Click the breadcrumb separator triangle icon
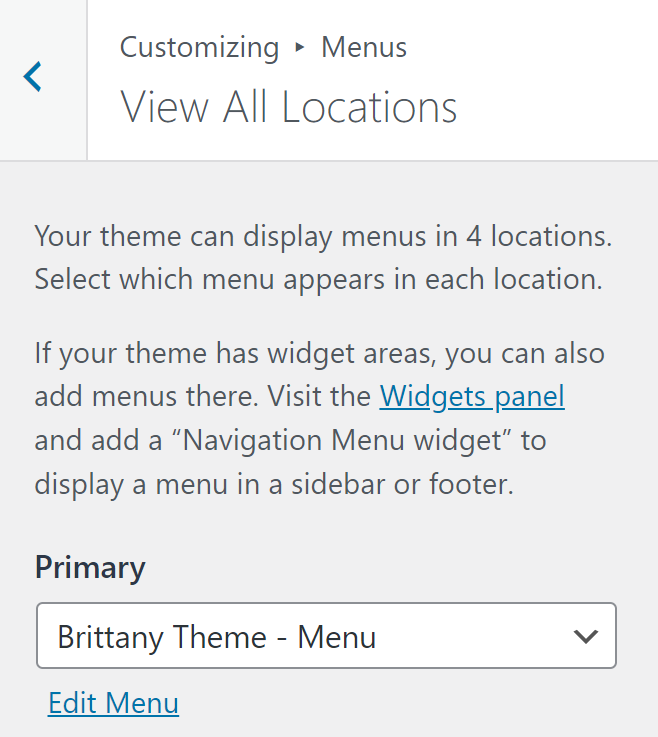The image size is (658, 737). tap(300, 47)
